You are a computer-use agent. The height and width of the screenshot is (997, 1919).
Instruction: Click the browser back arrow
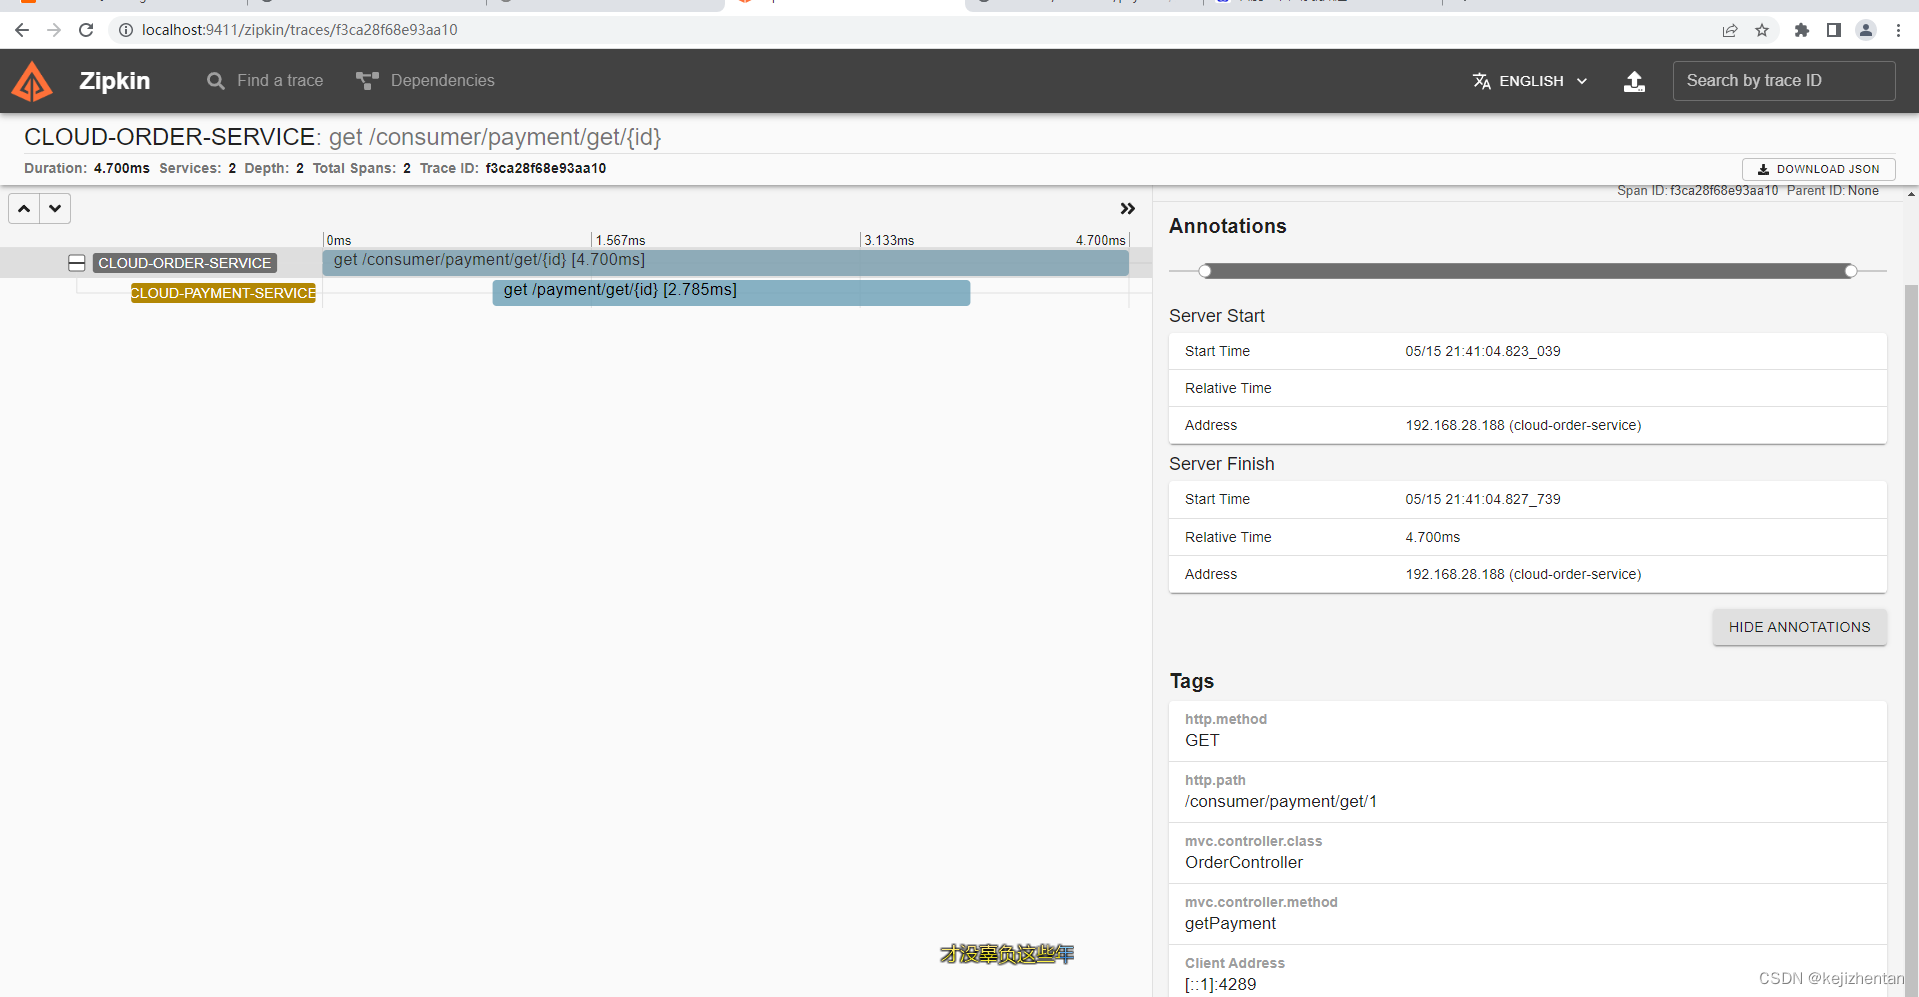(x=22, y=30)
